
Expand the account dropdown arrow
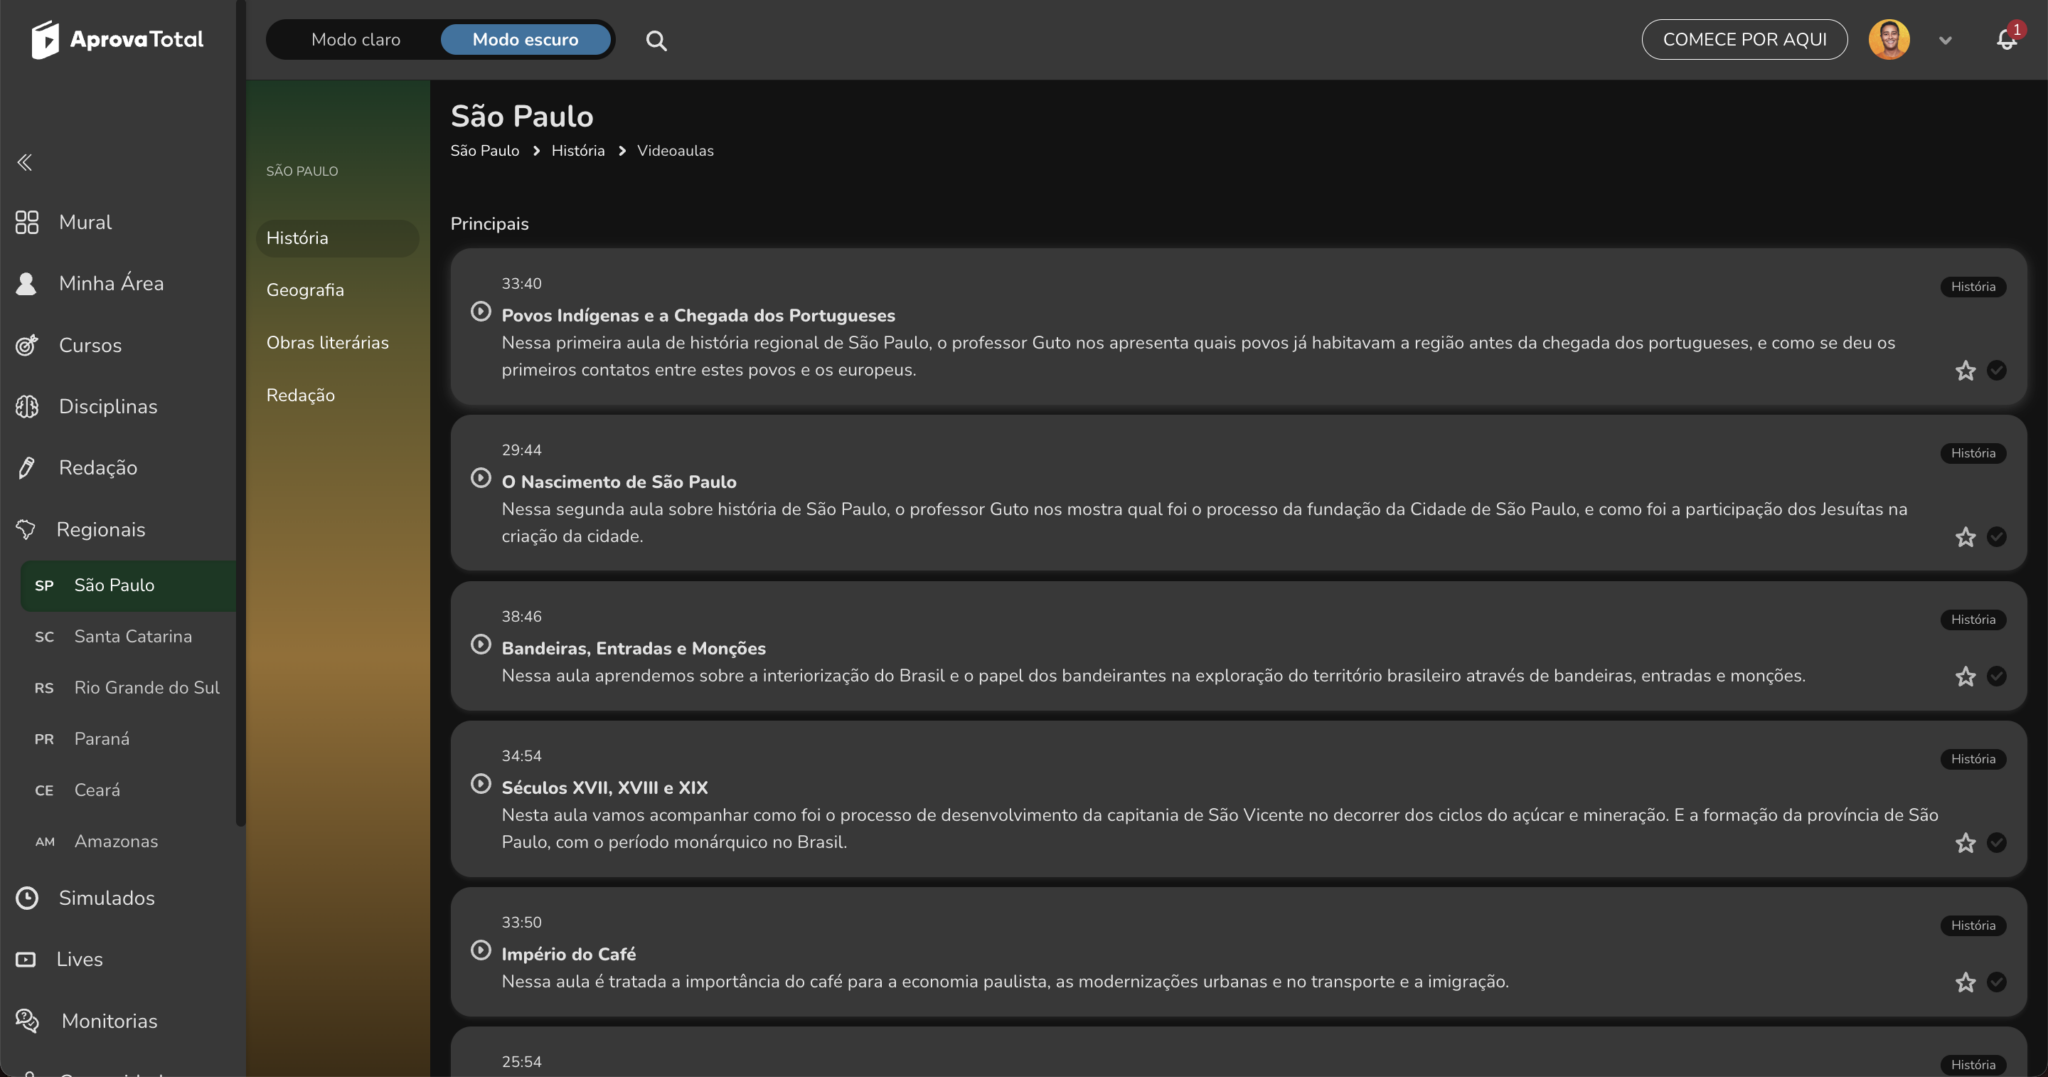[1945, 41]
